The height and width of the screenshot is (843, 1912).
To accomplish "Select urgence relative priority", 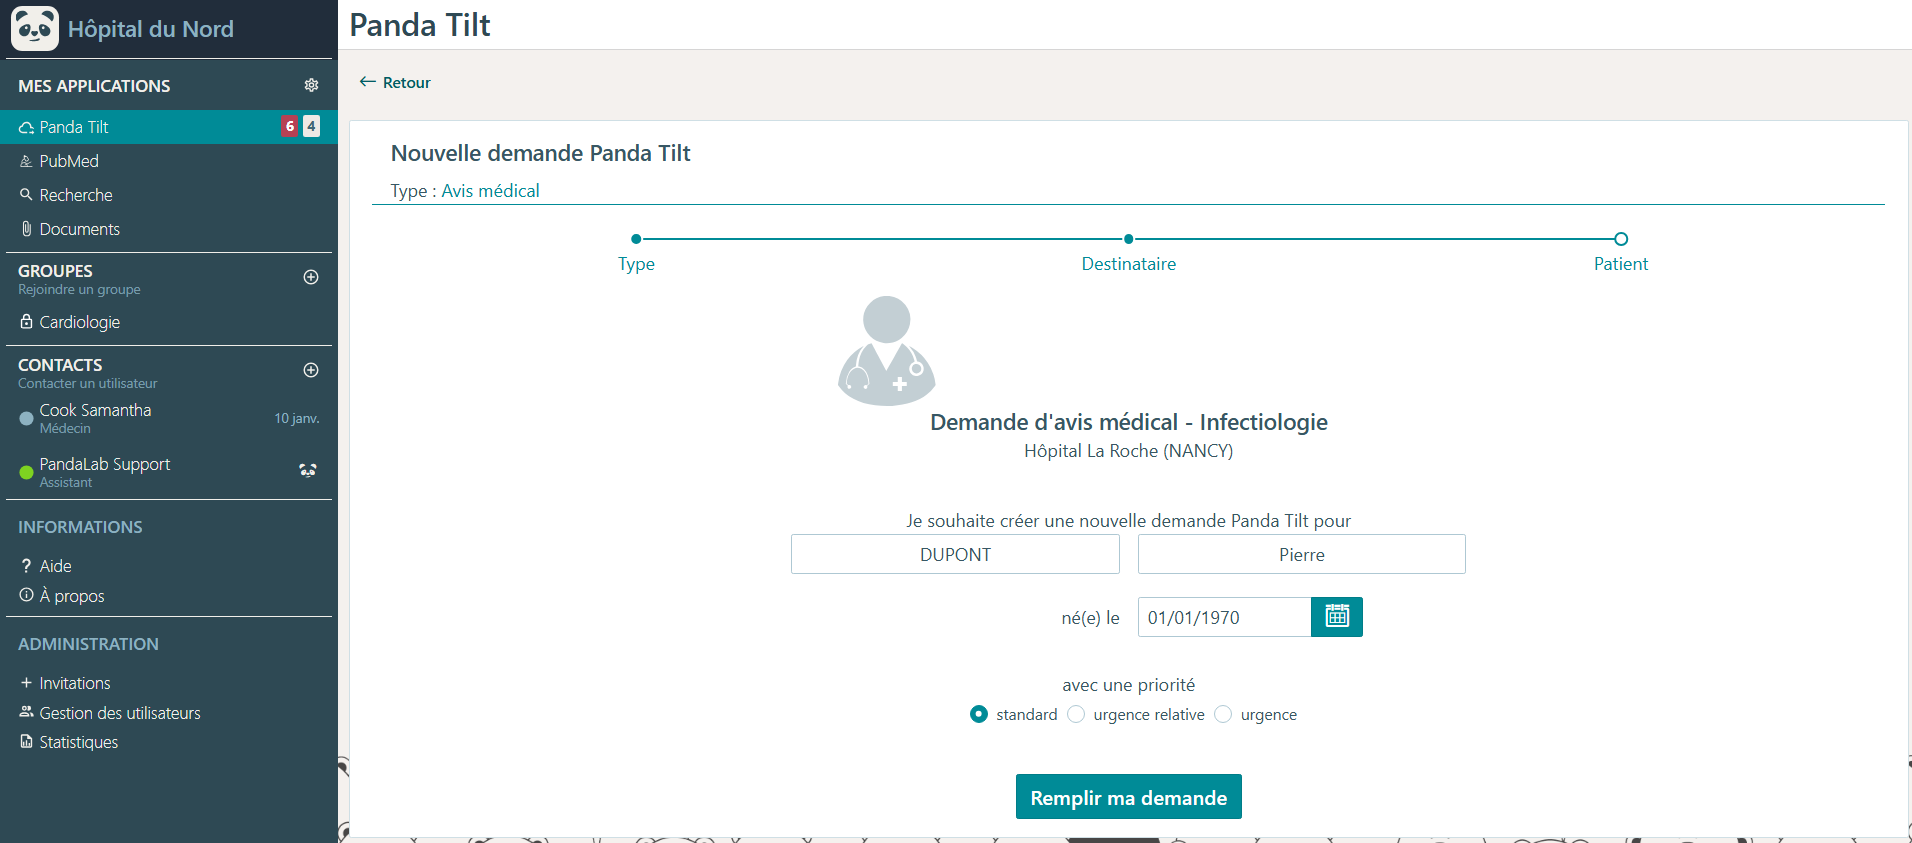I will [x=1076, y=714].
